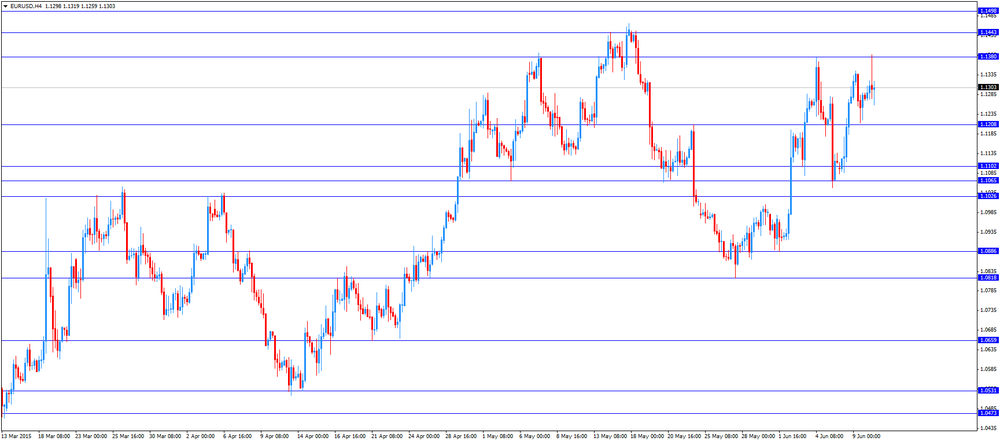Click the 13 Mar 2015 date label
Screen dimensions: 1000x441
15,436
